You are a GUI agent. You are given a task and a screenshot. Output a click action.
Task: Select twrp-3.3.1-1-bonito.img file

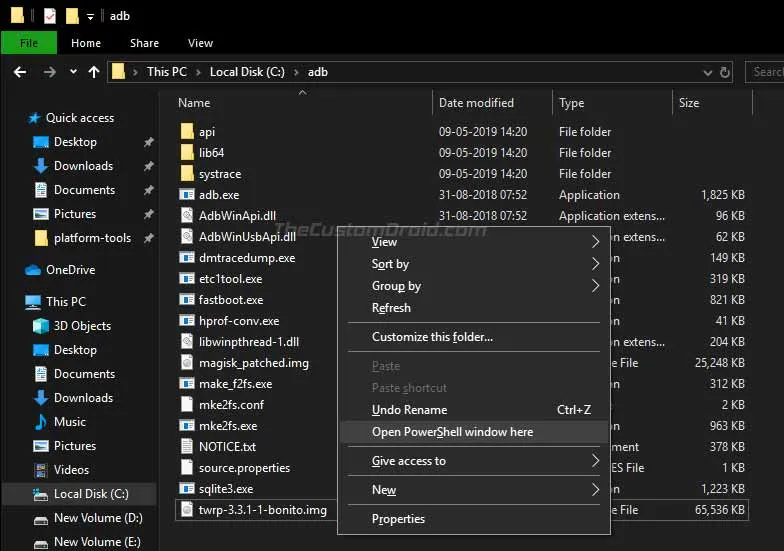pyautogui.click(x=262, y=510)
